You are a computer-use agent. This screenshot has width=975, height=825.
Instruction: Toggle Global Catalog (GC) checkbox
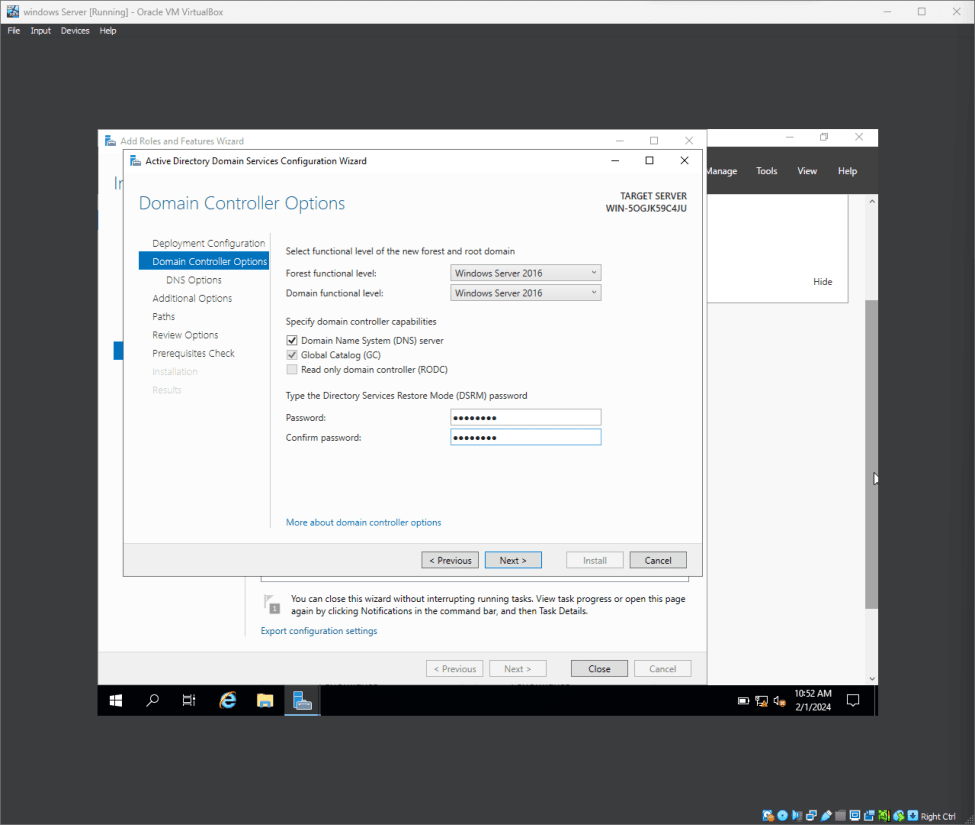click(292, 355)
